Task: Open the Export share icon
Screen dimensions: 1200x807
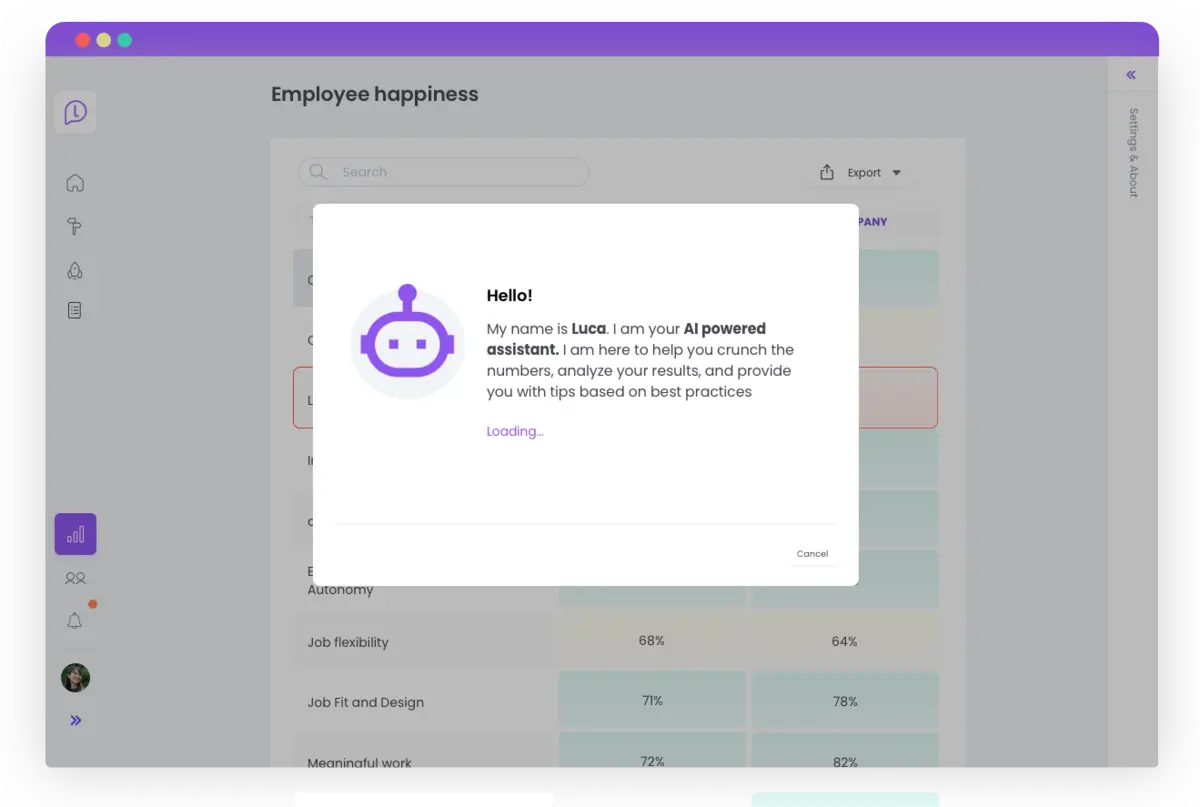Action: 827,171
